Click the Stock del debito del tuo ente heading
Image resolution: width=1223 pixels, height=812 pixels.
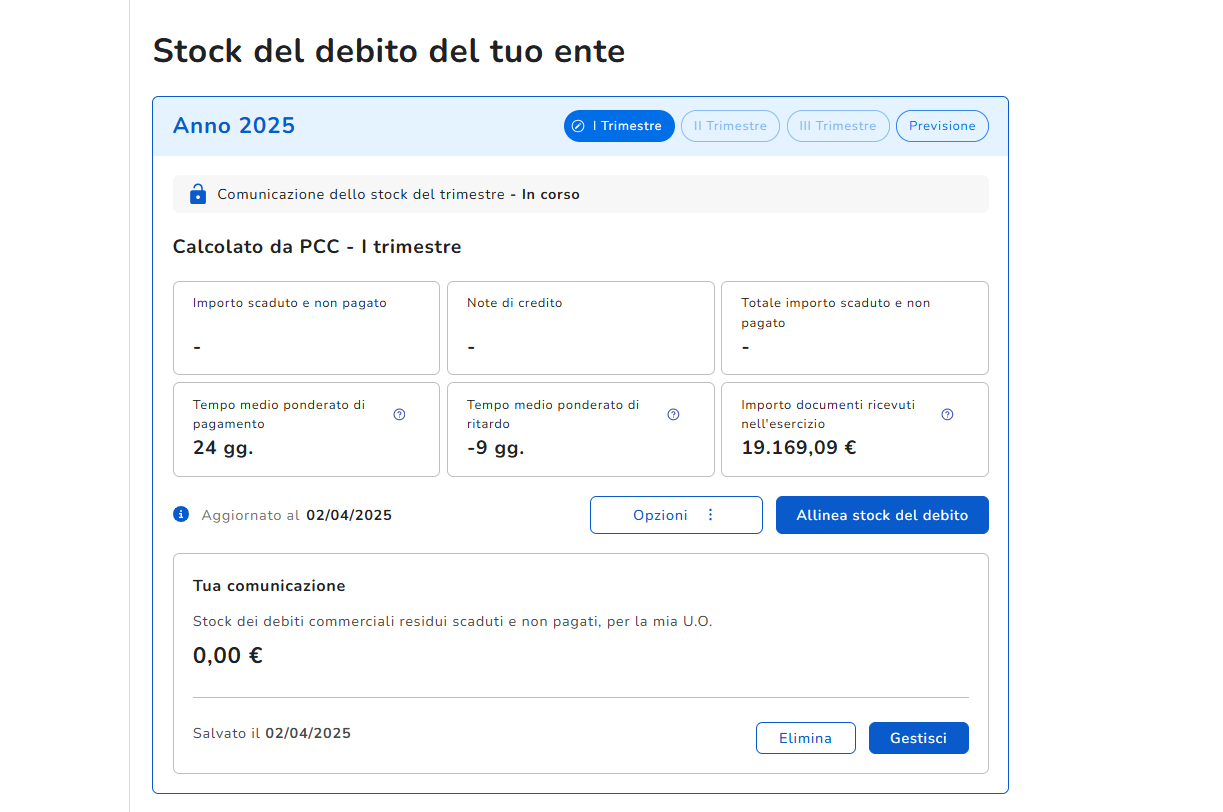389,50
